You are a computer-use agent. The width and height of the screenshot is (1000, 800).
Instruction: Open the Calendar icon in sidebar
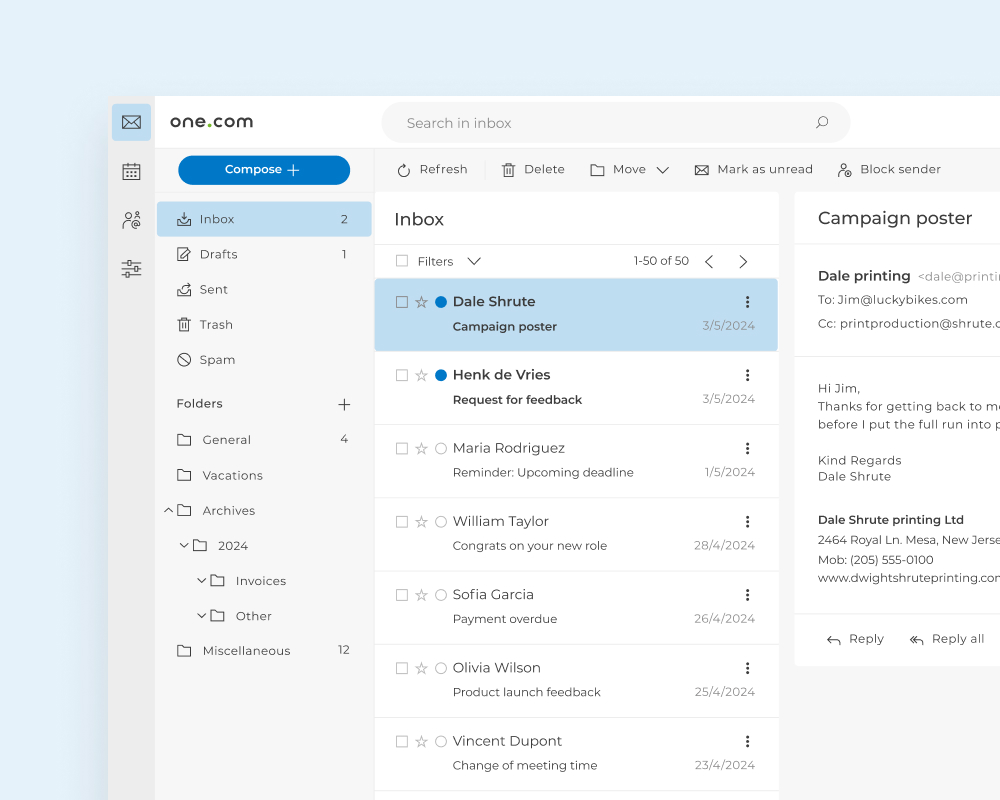pyautogui.click(x=131, y=172)
